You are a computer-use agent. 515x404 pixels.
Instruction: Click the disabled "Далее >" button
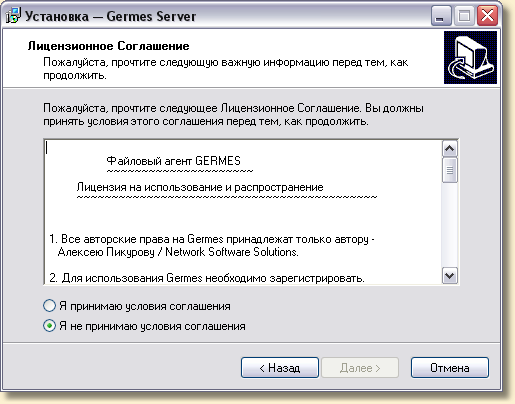click(x=360, y=368)
